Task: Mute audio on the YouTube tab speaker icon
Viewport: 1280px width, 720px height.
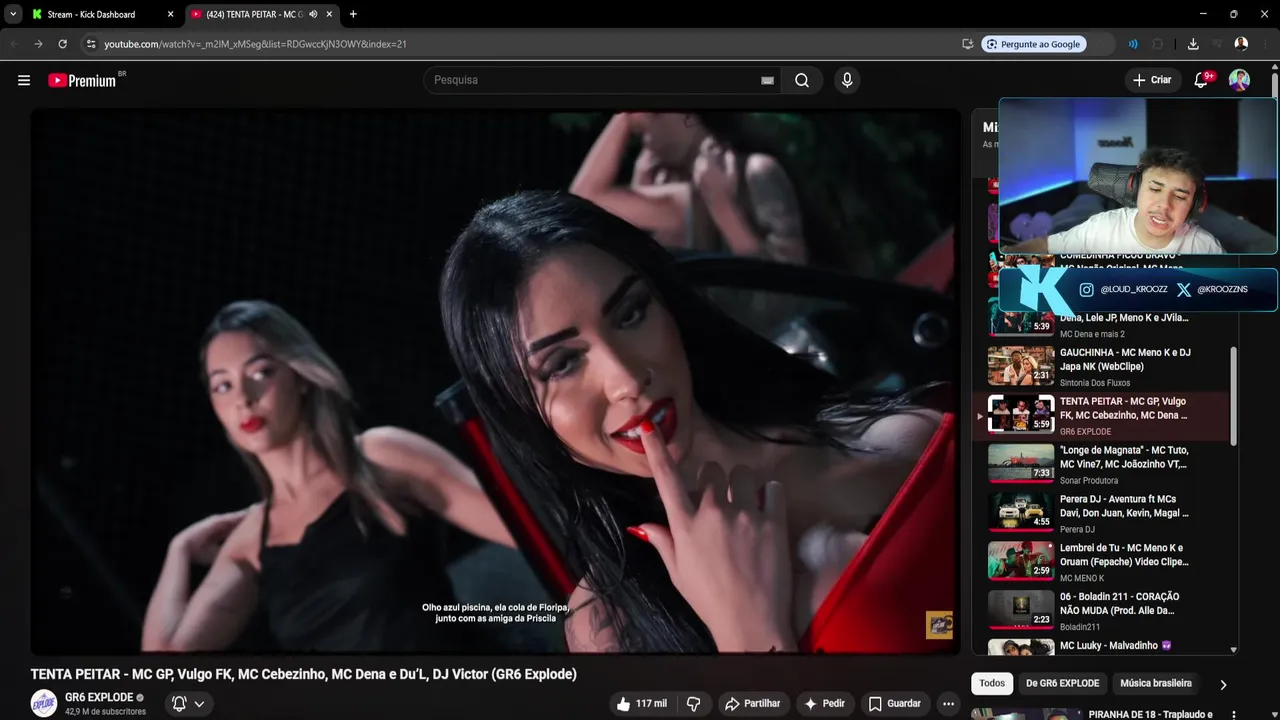Action: (313, 14)
